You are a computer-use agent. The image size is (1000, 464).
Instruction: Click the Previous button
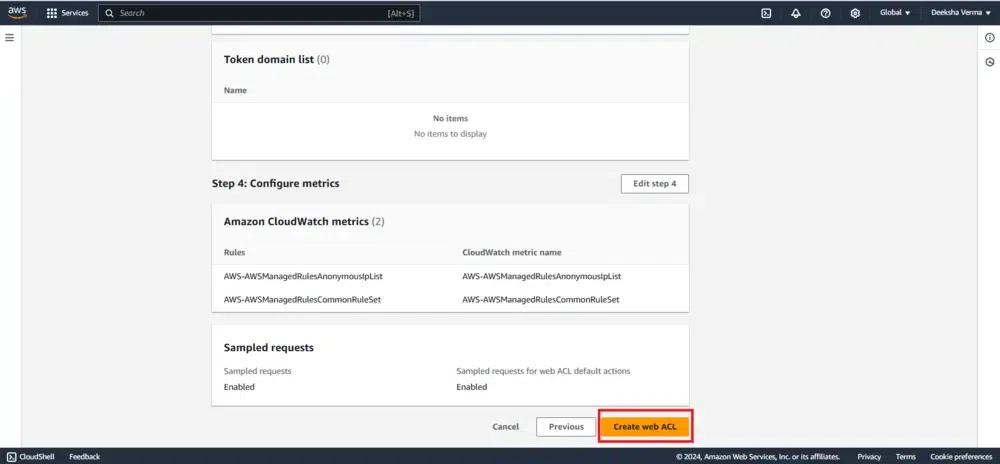click(566, 426)
